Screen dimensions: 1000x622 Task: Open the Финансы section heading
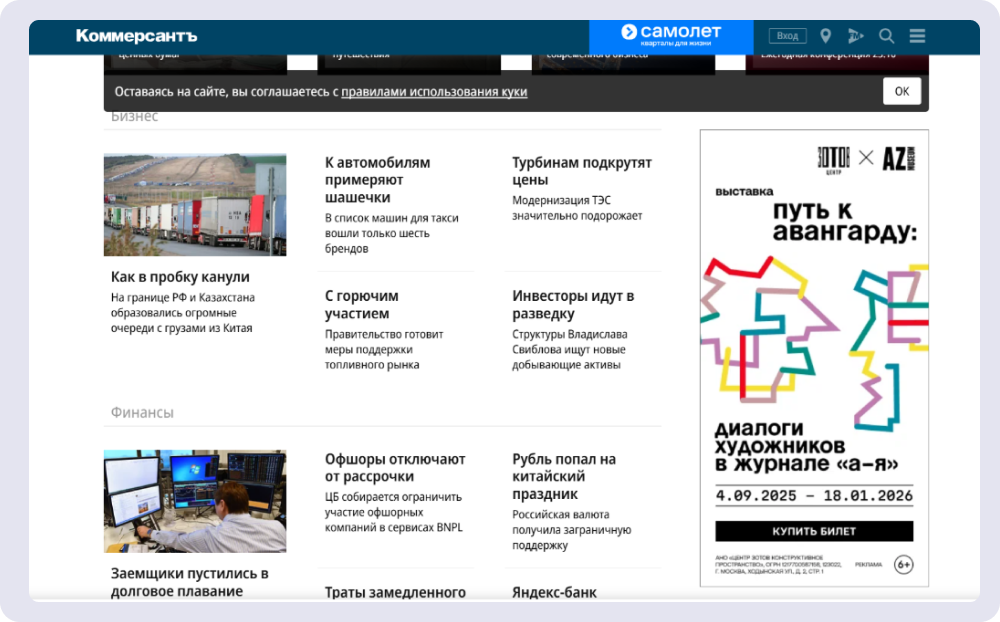coord(142,412)
